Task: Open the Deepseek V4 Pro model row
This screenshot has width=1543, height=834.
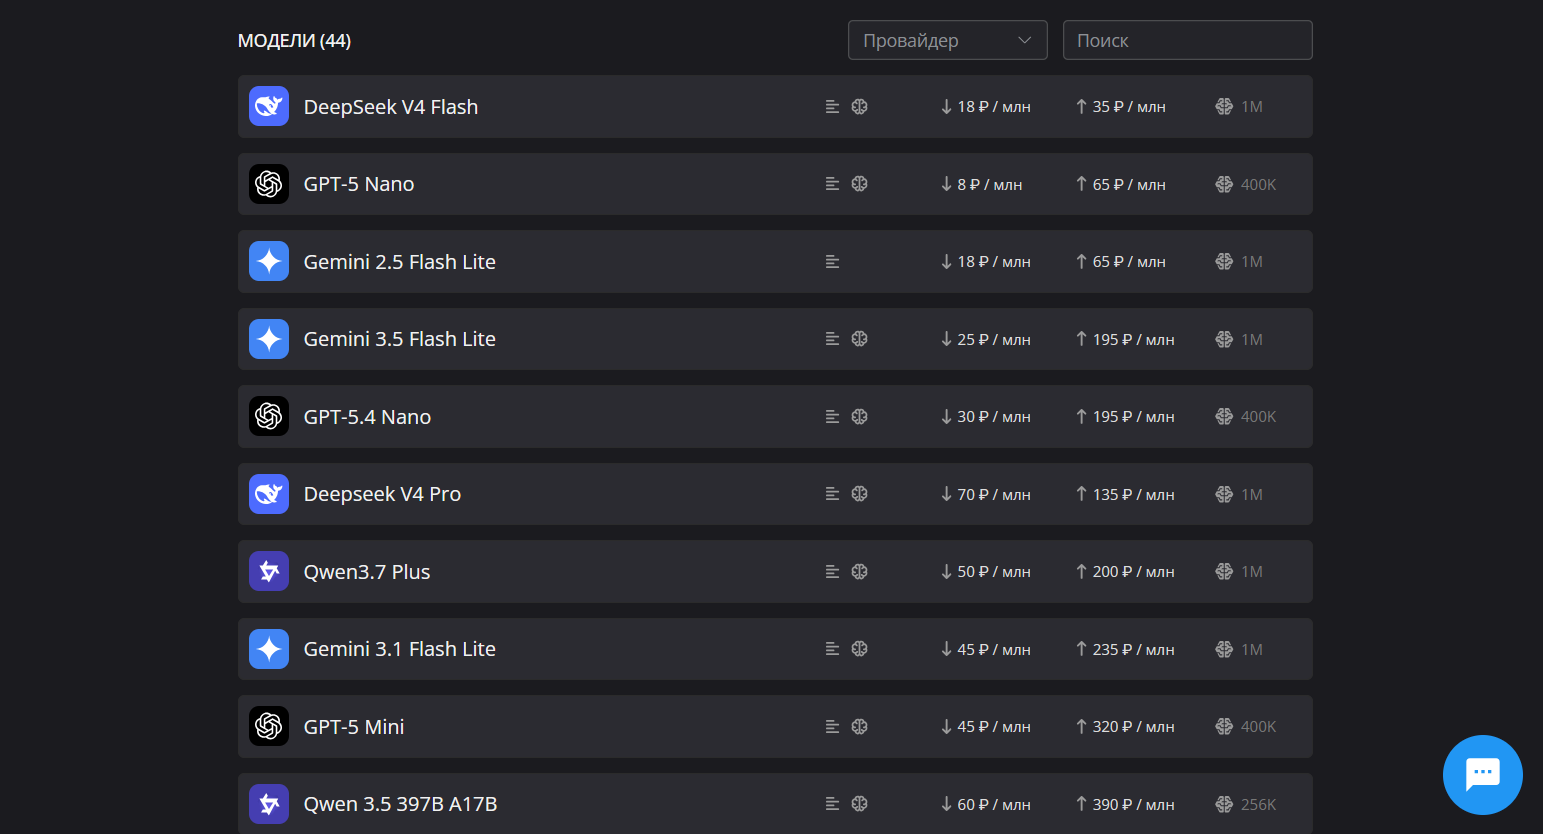Action: tap(775, 494)
